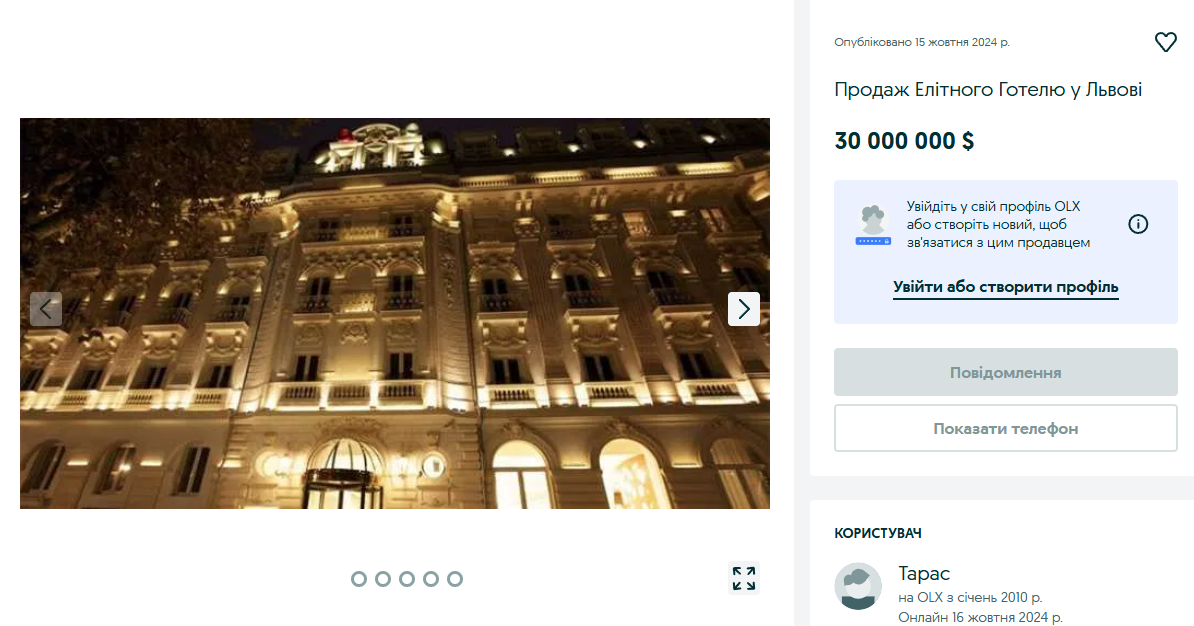Click the КОРИСТУВАЧ section heading
The image size is (1194, 626).
click(x=878, y=533)
